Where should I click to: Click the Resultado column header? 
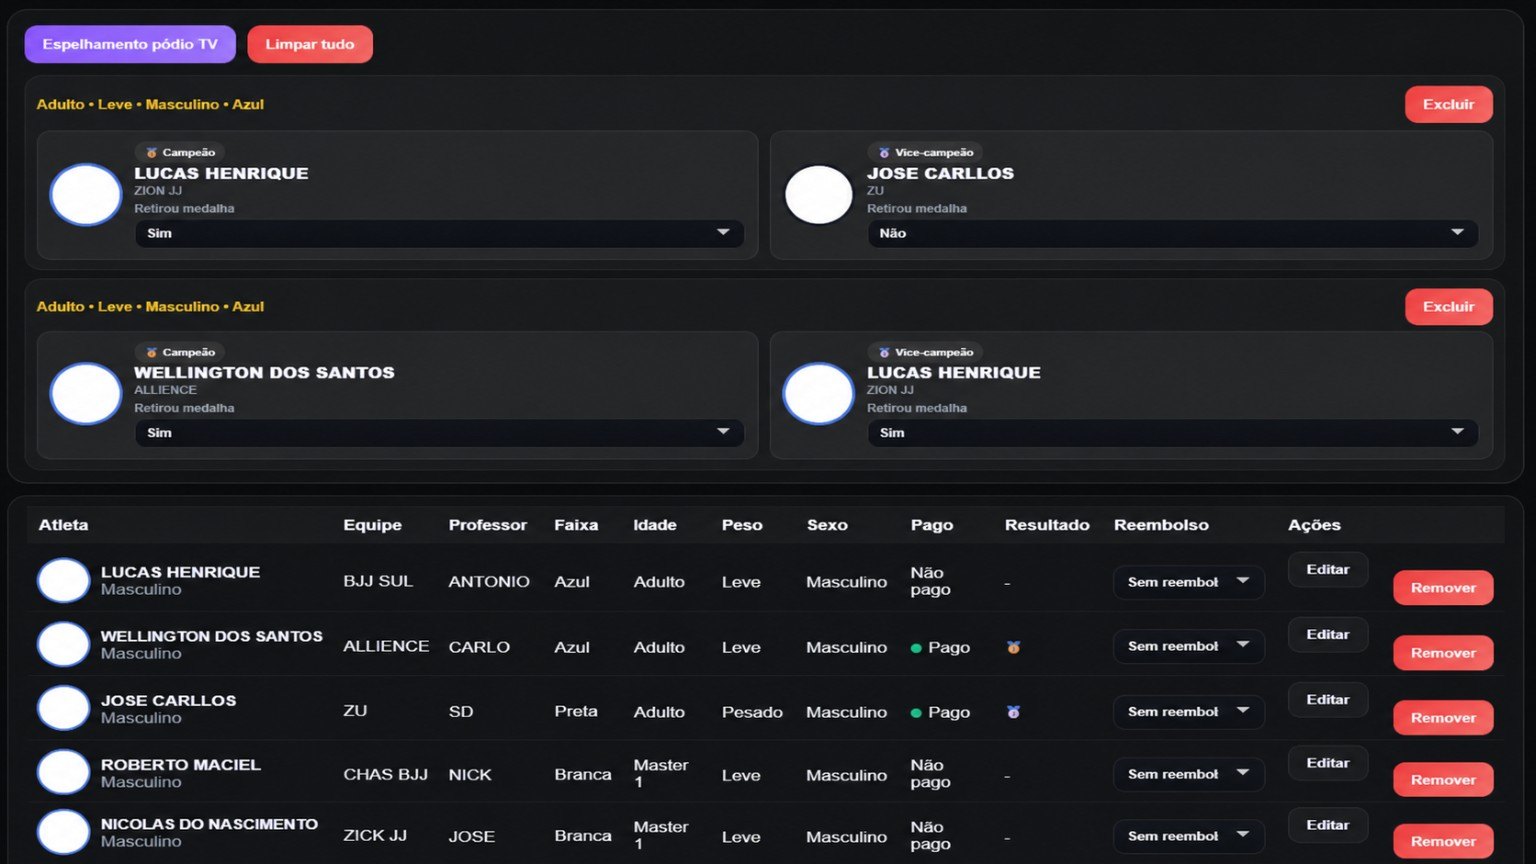click(x=1047, y=525)
